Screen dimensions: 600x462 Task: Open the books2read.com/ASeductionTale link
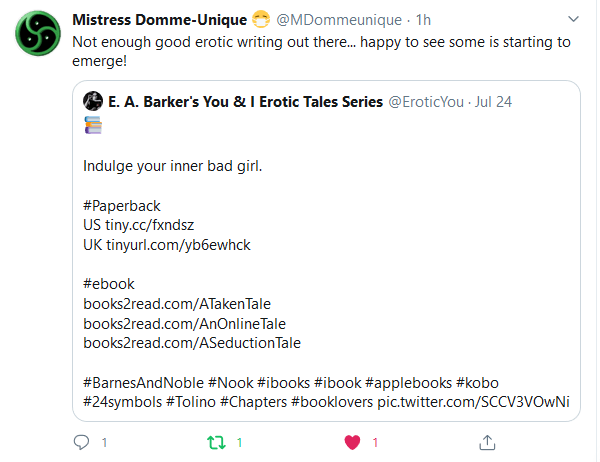tap(192, 343)
